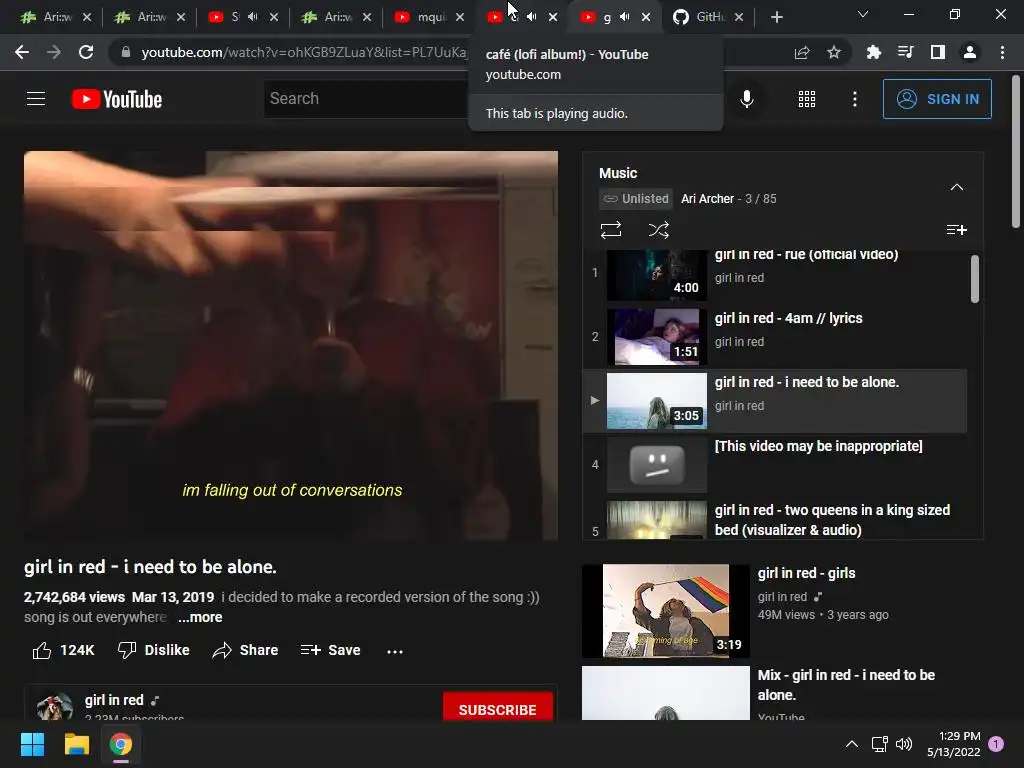The image size is (1024, 768).
Task: Bookmark this tab with star icon
Action: [834, 52]
